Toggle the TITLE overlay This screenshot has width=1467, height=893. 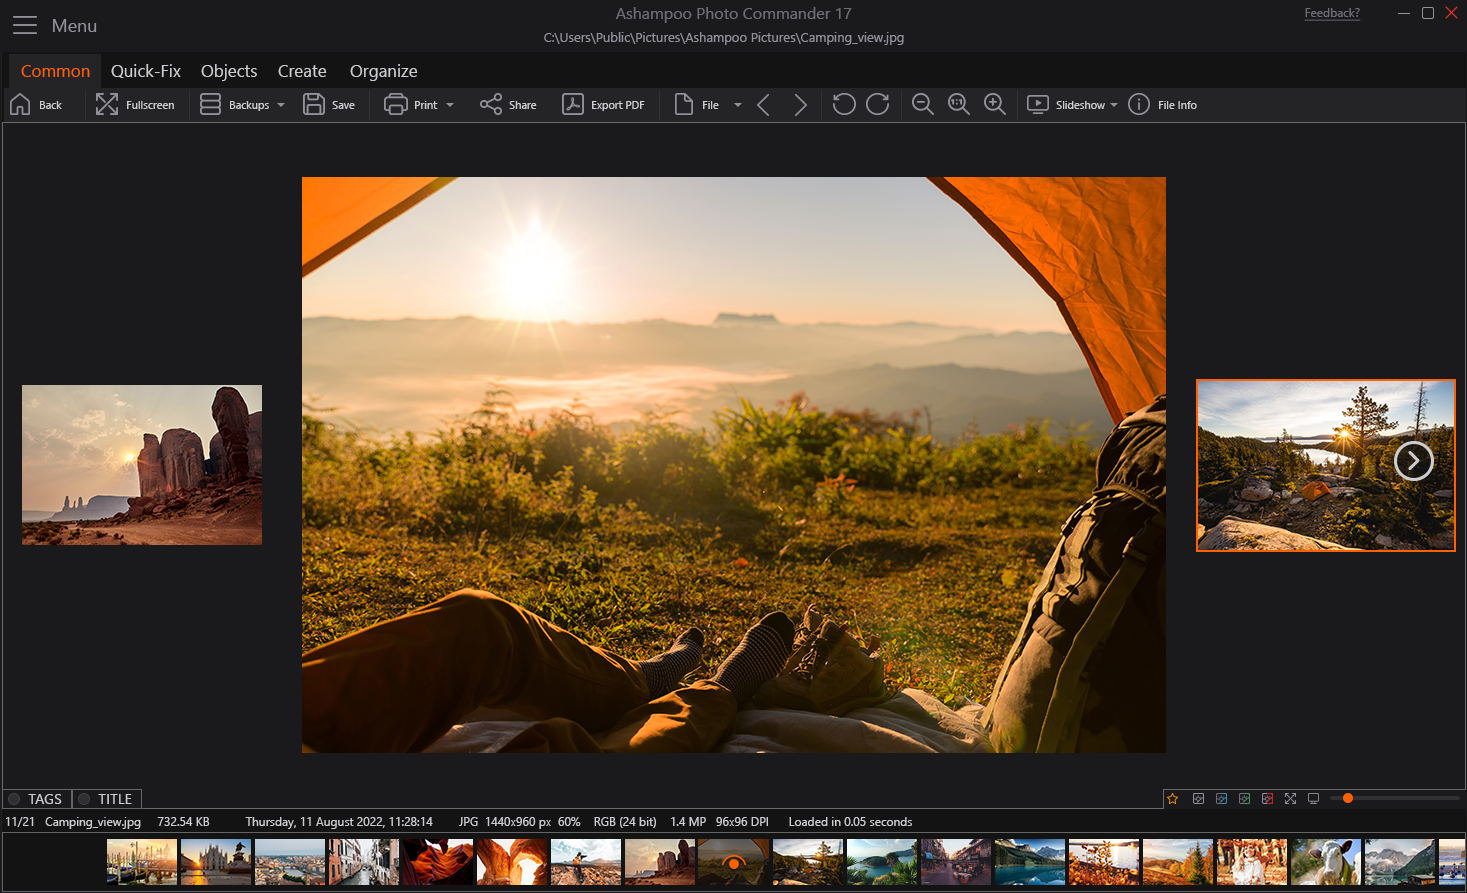tap(106, 798)
